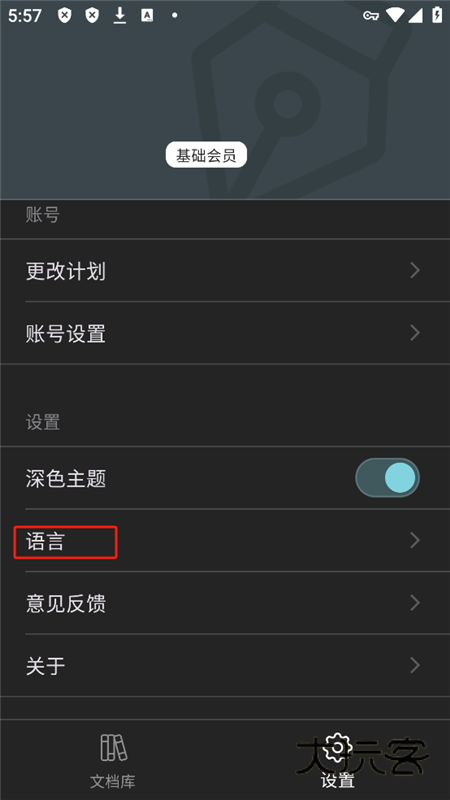
Task: Expand 账号设置 chevron arrow
Action: pyautogui.click(x=415, y=333)
